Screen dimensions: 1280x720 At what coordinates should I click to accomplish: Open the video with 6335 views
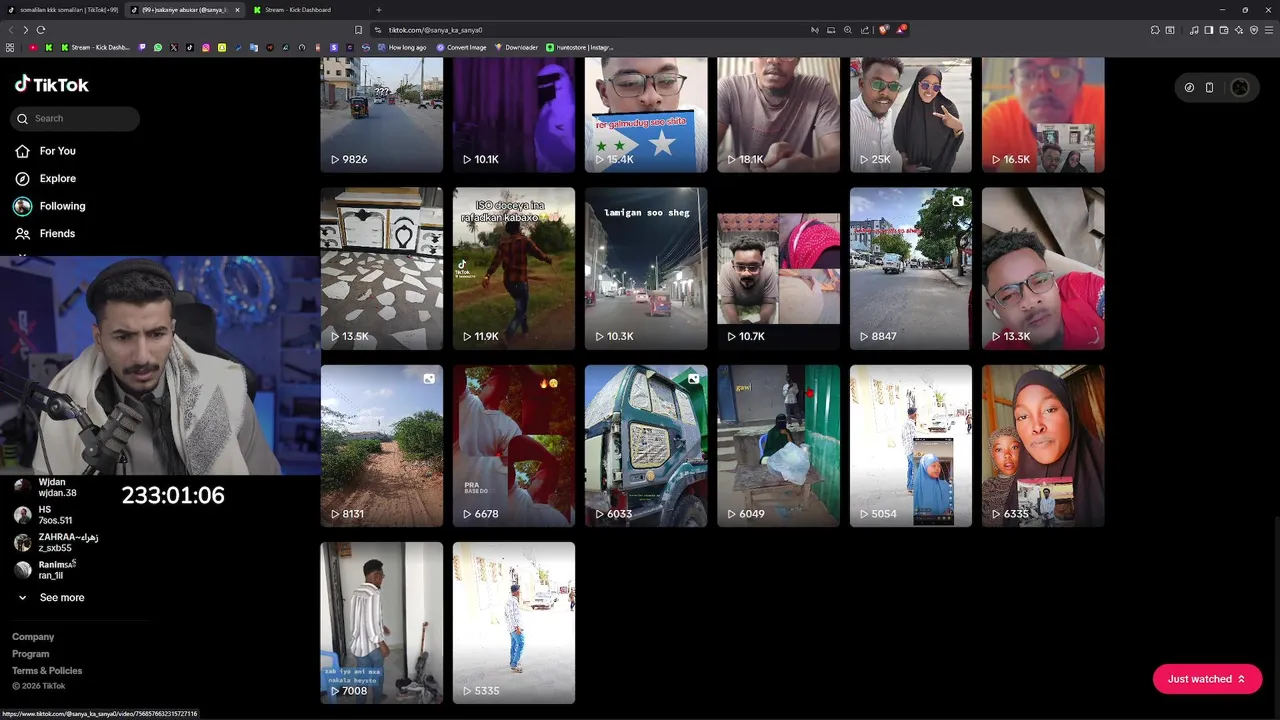coord(1043,446)
